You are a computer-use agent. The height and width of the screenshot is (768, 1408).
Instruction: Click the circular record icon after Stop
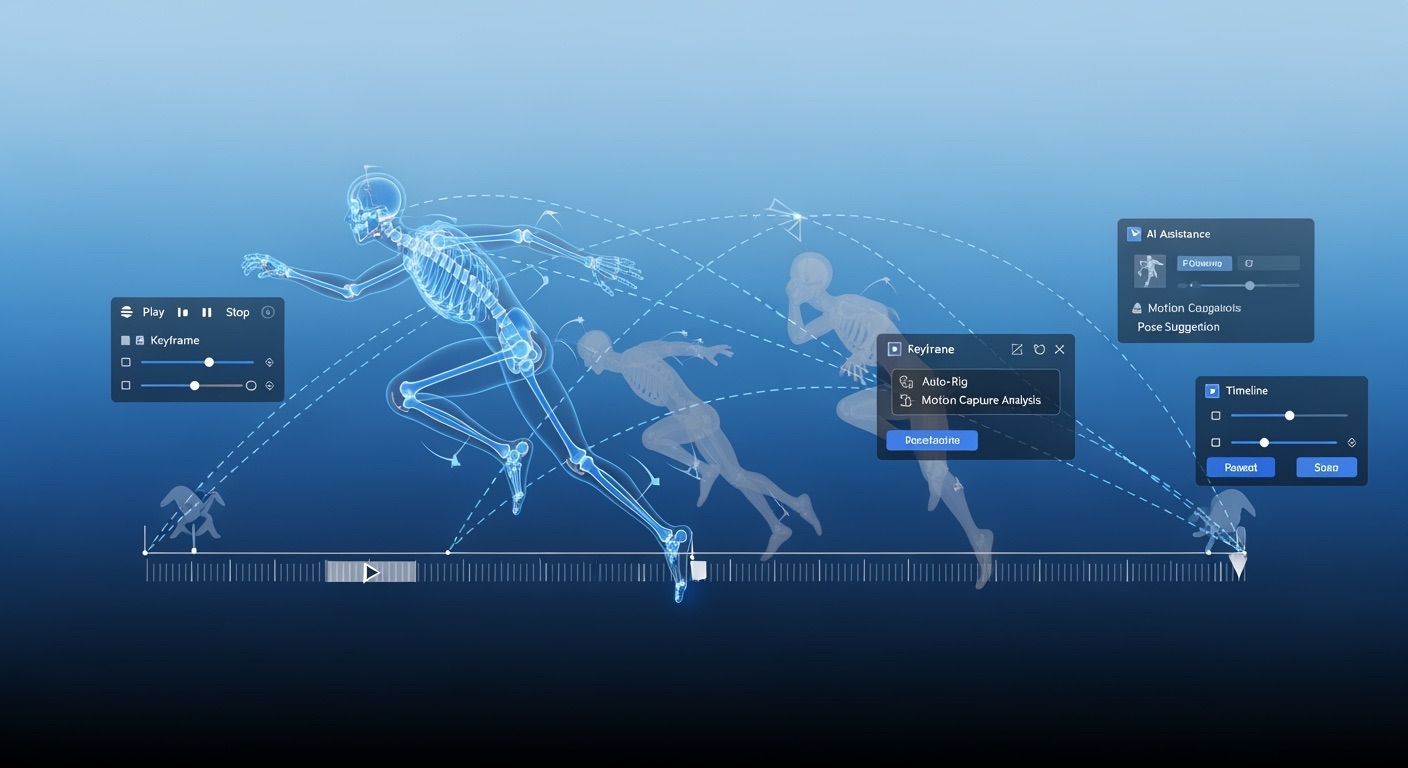coord(267,312)
